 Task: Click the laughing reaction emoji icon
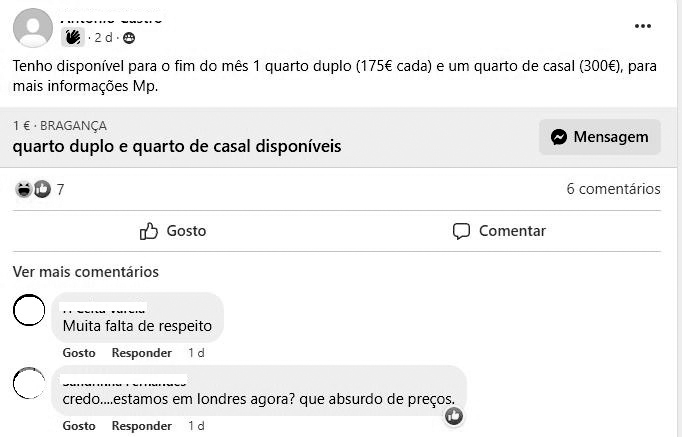click(x=23, y=189)
